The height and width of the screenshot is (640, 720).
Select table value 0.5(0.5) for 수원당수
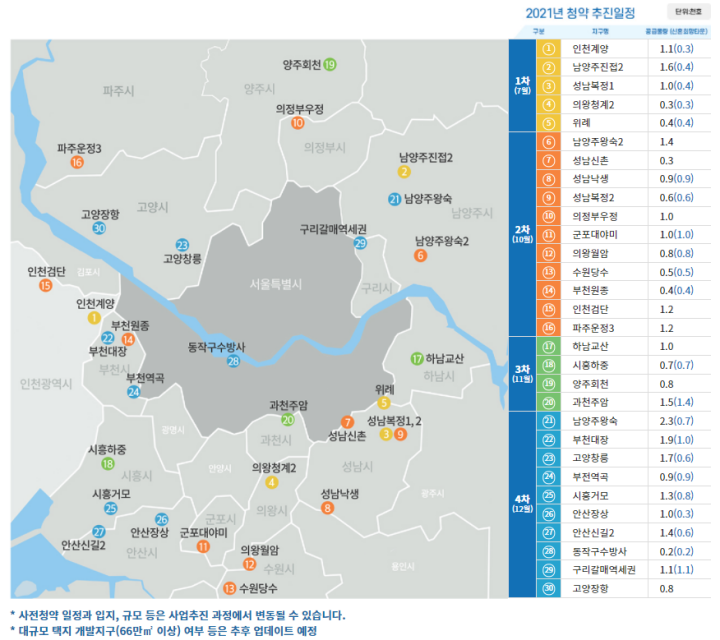pos(676,272)
